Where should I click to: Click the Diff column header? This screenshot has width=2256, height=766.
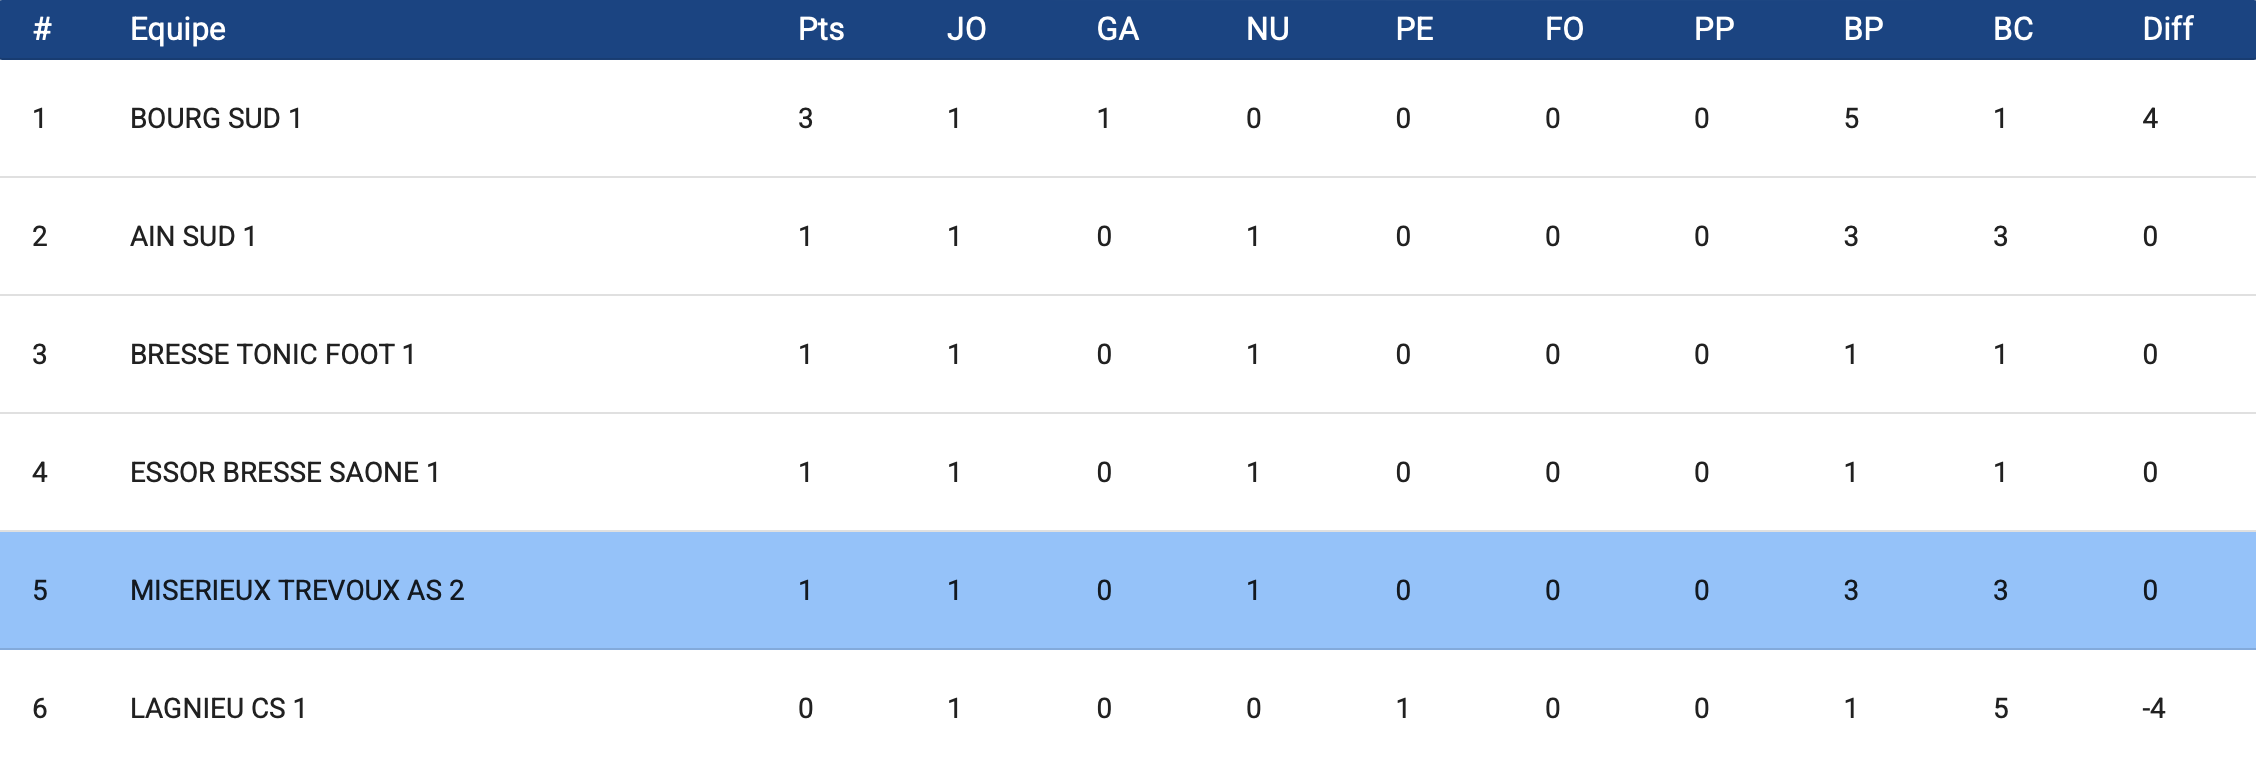[2167, 29]
